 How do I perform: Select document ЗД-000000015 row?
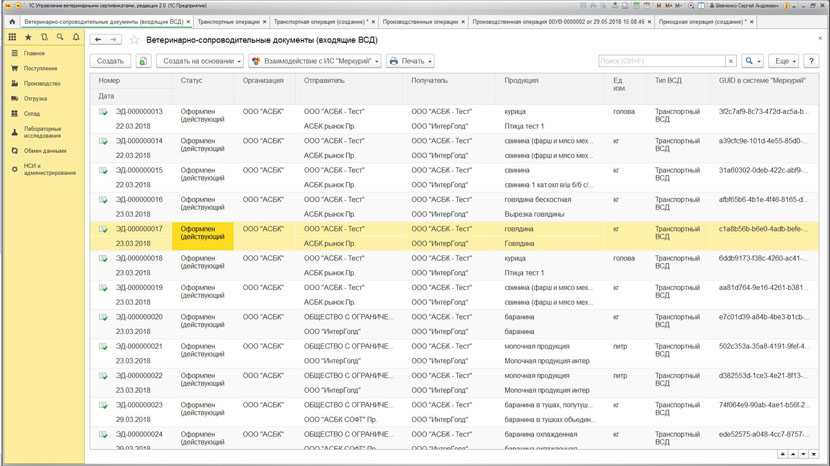tap(454, 177)
